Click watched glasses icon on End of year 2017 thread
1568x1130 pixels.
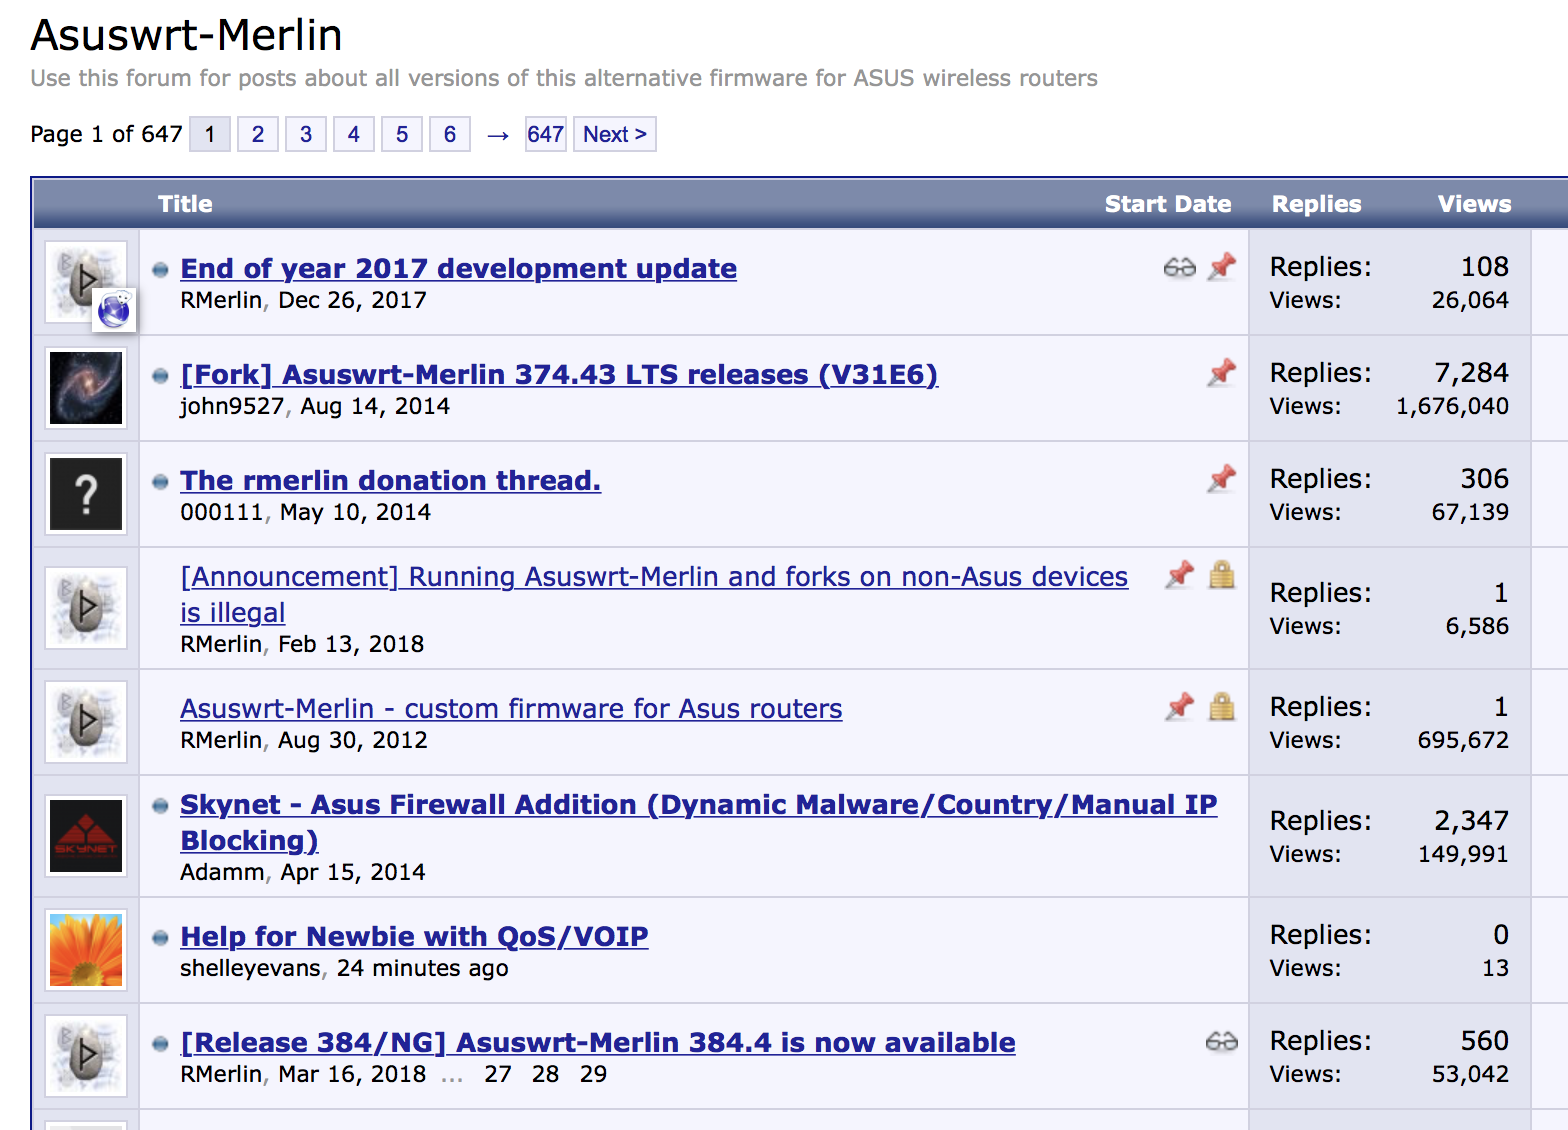(x=1180, y=267)
